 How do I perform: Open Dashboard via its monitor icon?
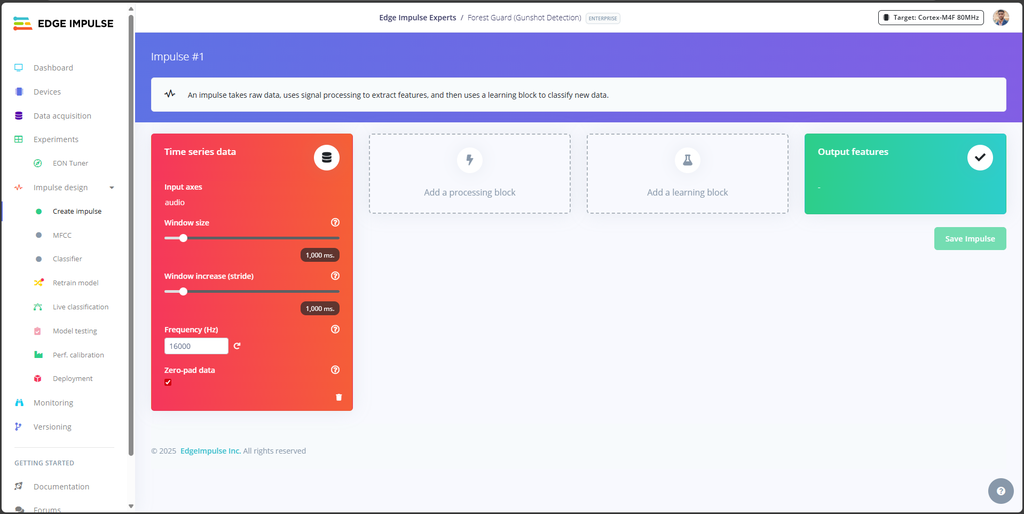(19, 68)
